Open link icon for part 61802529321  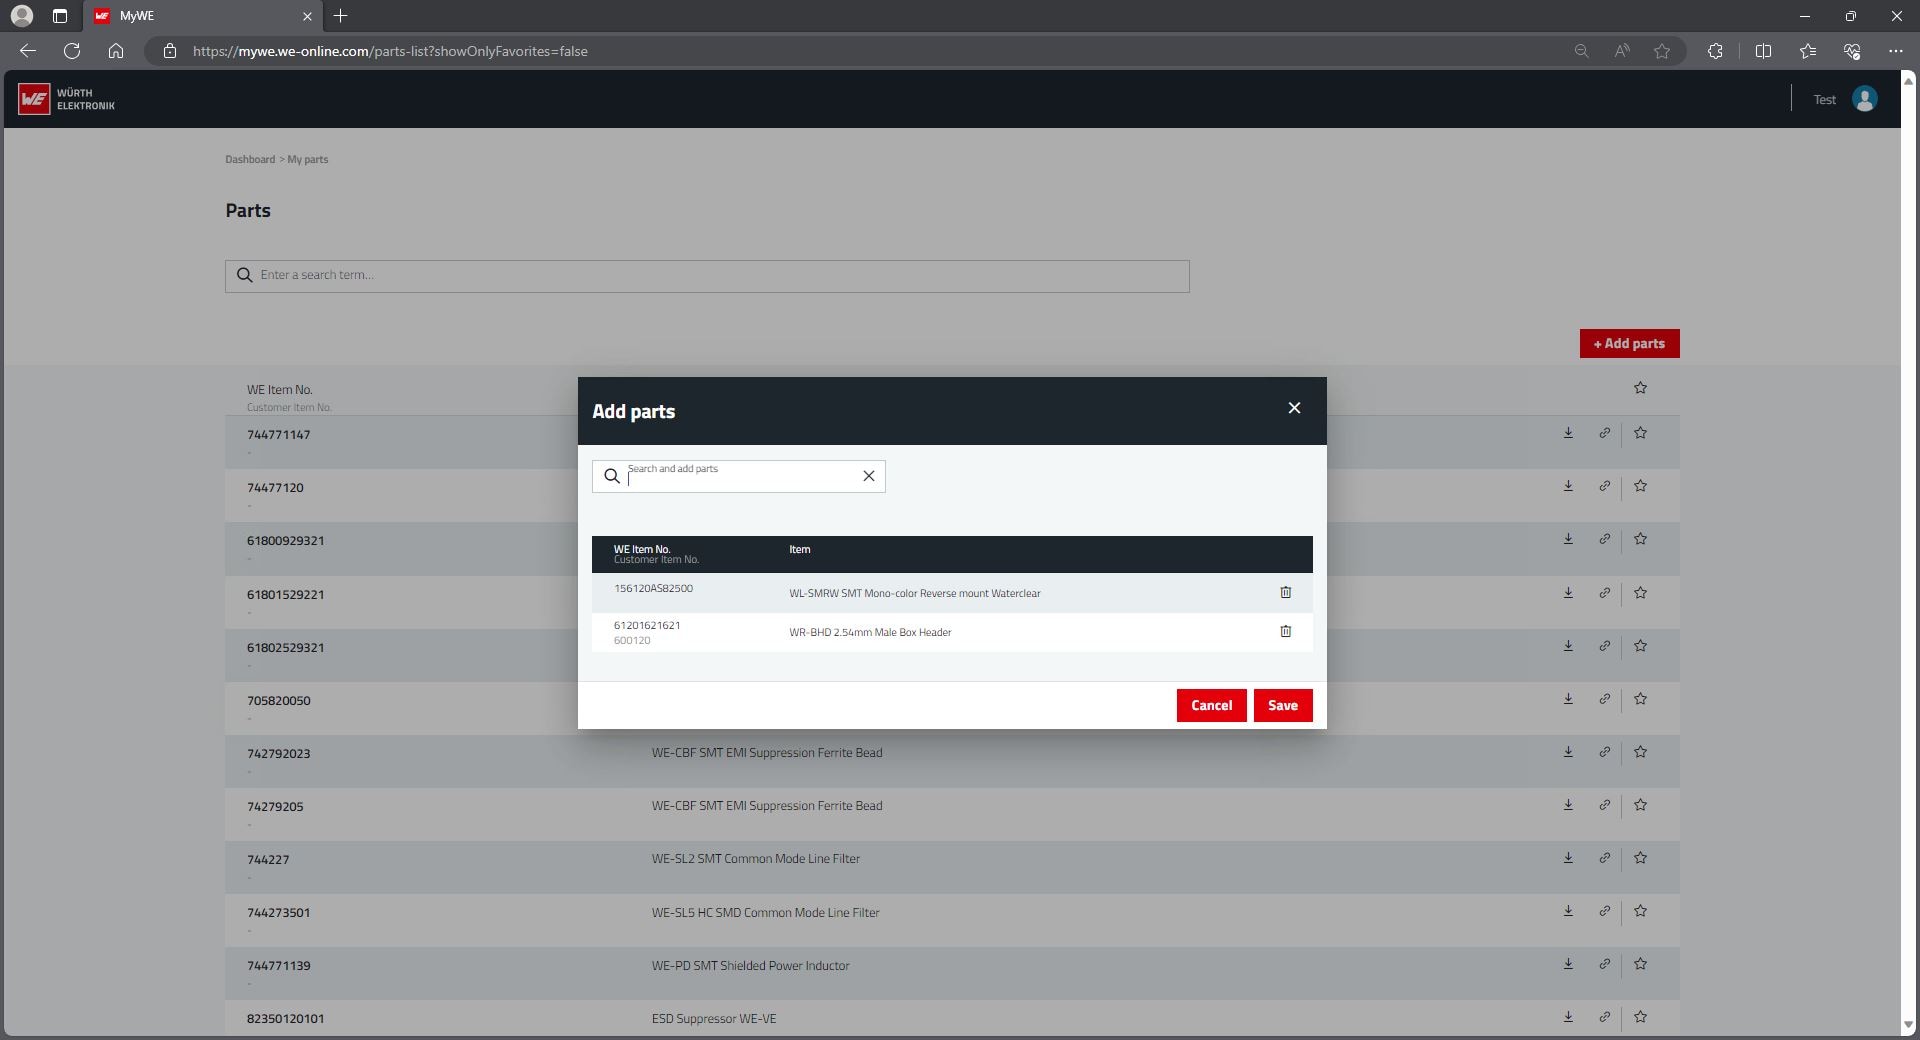[1604, 646]
